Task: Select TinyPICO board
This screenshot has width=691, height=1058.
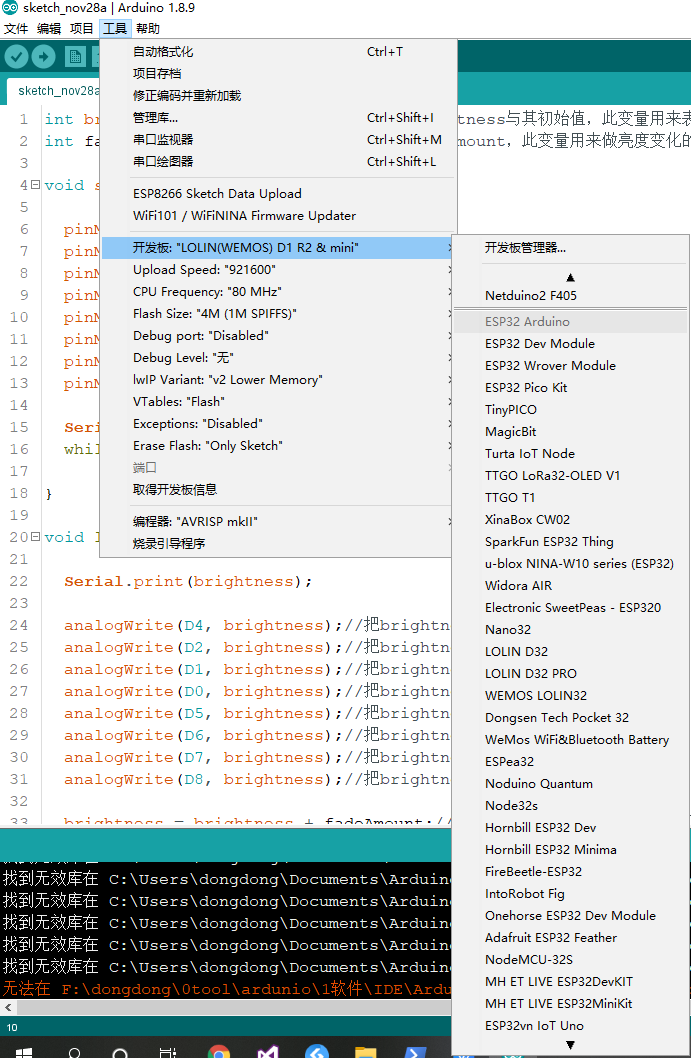Action: click(571, 410)
